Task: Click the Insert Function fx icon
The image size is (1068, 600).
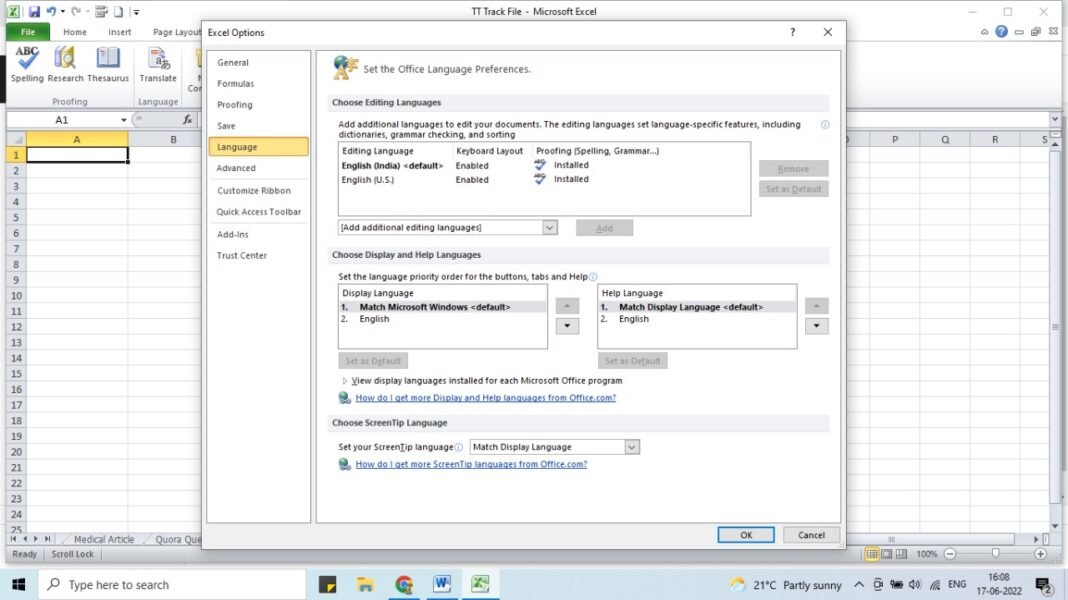Action: pos(187,119)
